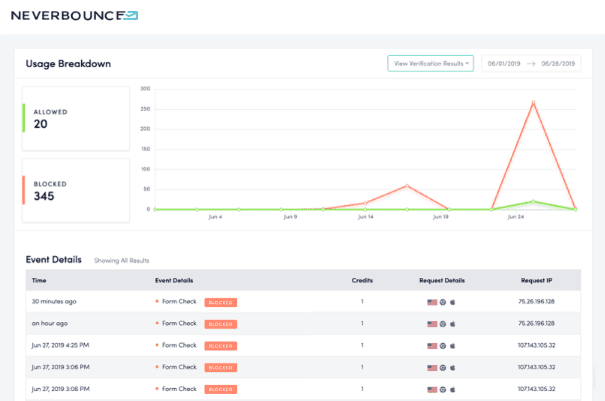605x401 pixels.
Task: Click Apple OS icon in third event row
Action: [x=452, y=346]
